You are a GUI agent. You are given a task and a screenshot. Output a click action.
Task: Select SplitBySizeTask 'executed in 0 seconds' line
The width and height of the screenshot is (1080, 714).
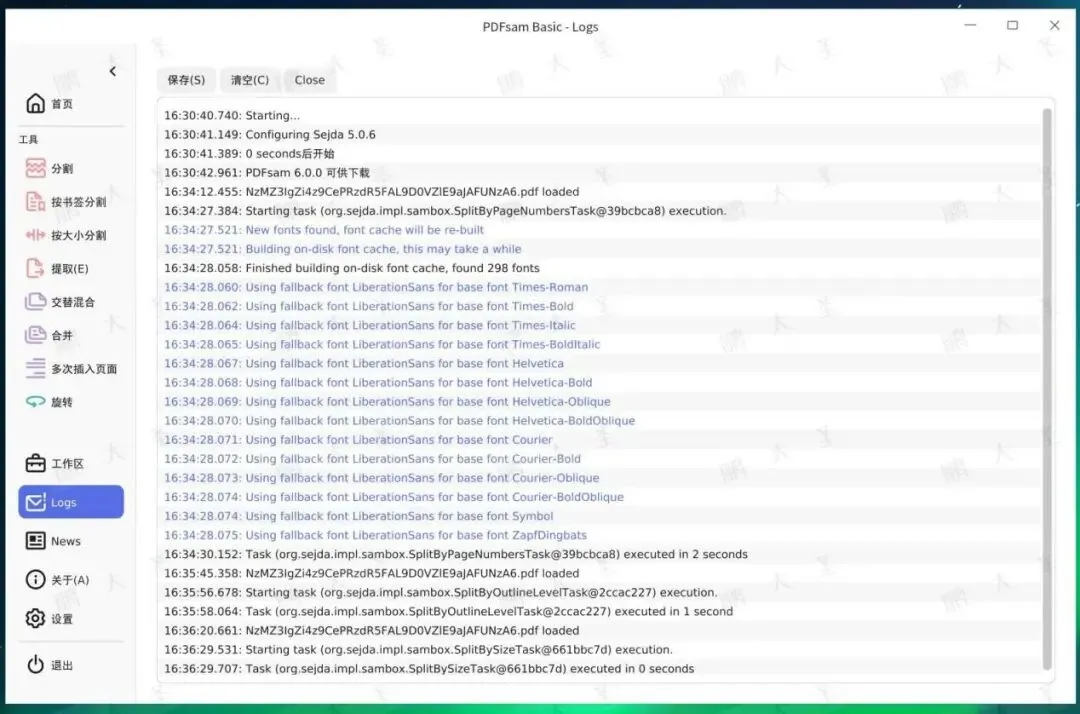pyautogui.click(x=599, y=669)
